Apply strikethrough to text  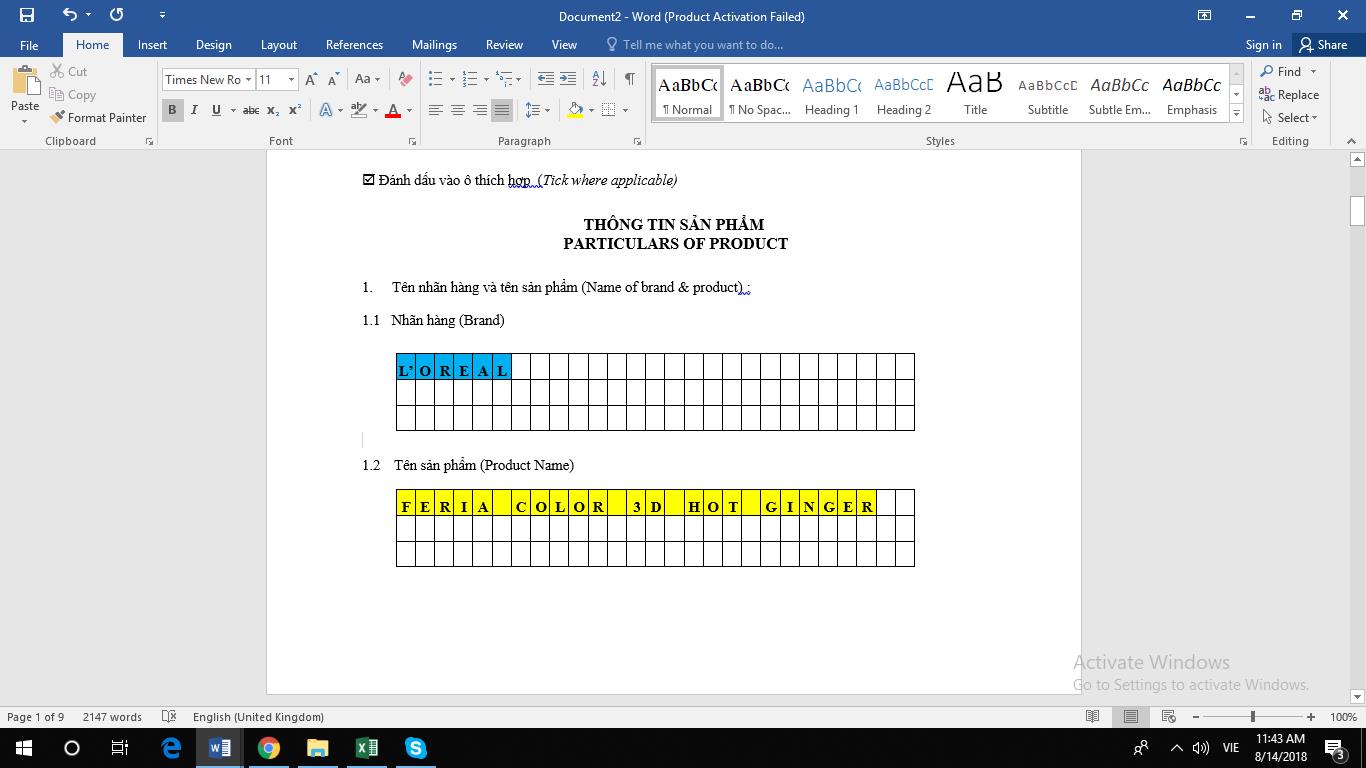[251, 110]
